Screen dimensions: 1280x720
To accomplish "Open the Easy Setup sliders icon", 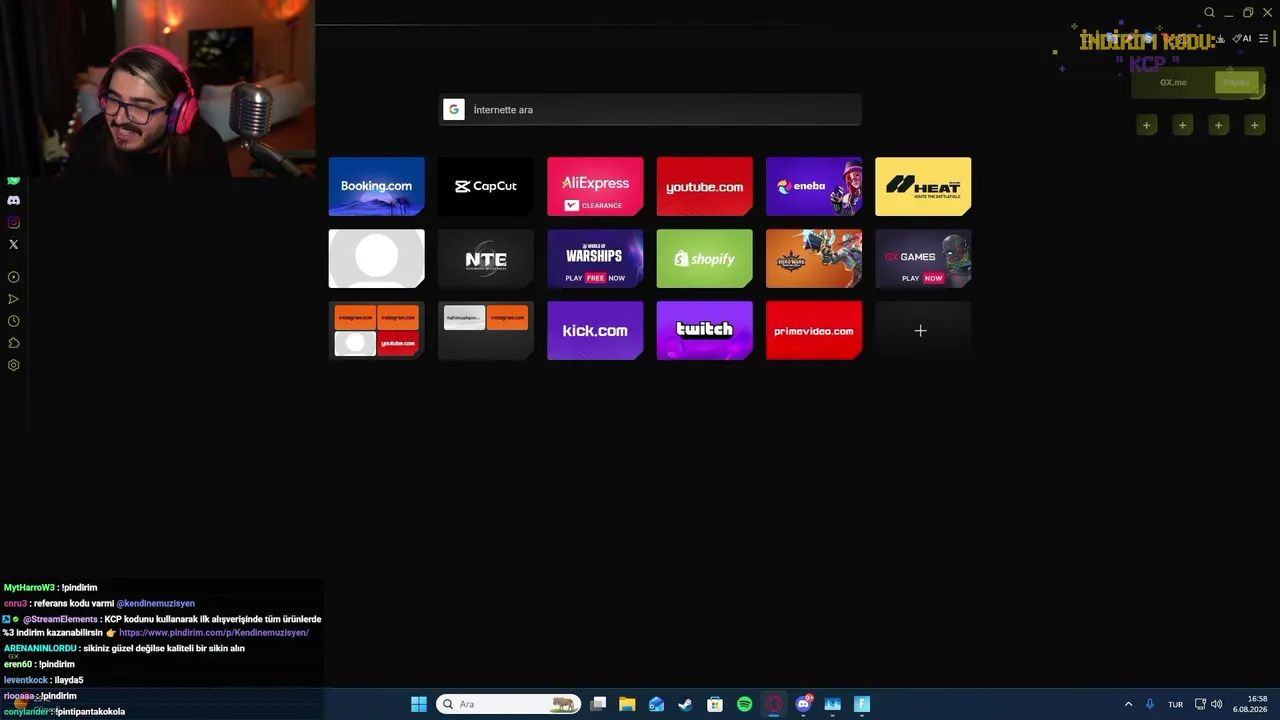I will (x=1264, y=39).
